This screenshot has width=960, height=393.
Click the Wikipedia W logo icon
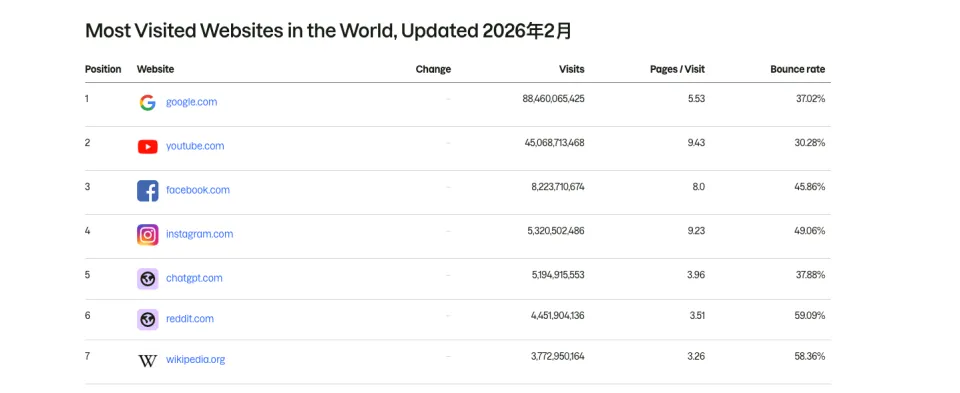tap(148, 361)
